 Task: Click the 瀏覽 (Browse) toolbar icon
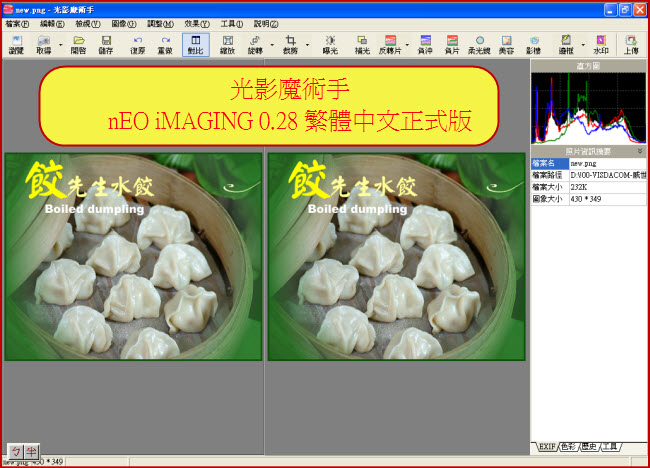point(16,44)
